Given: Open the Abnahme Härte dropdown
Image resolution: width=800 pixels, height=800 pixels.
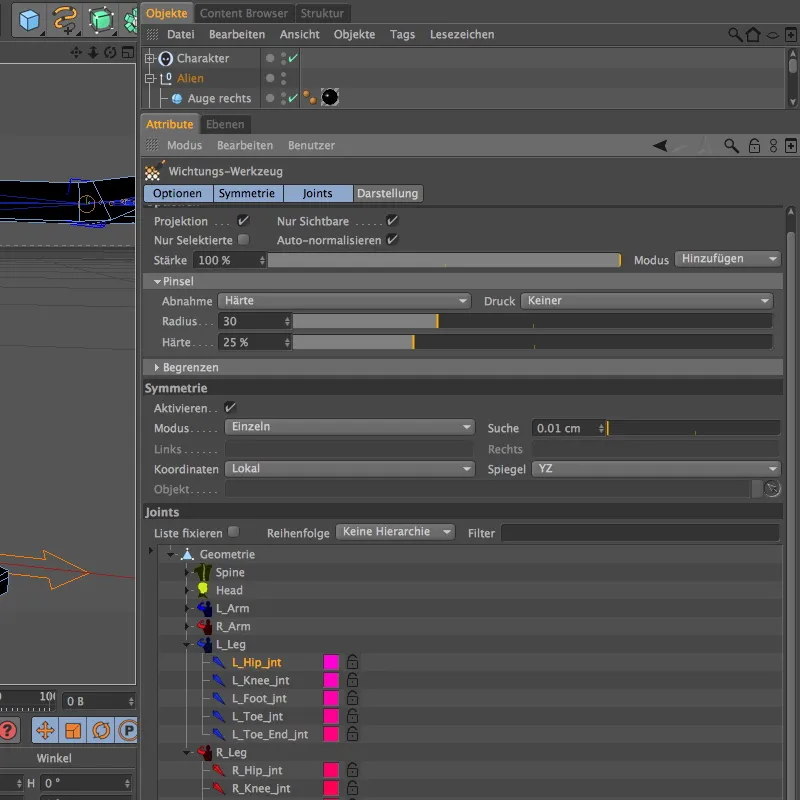Looking at the screenshot, I should click(x=344, y=301).
